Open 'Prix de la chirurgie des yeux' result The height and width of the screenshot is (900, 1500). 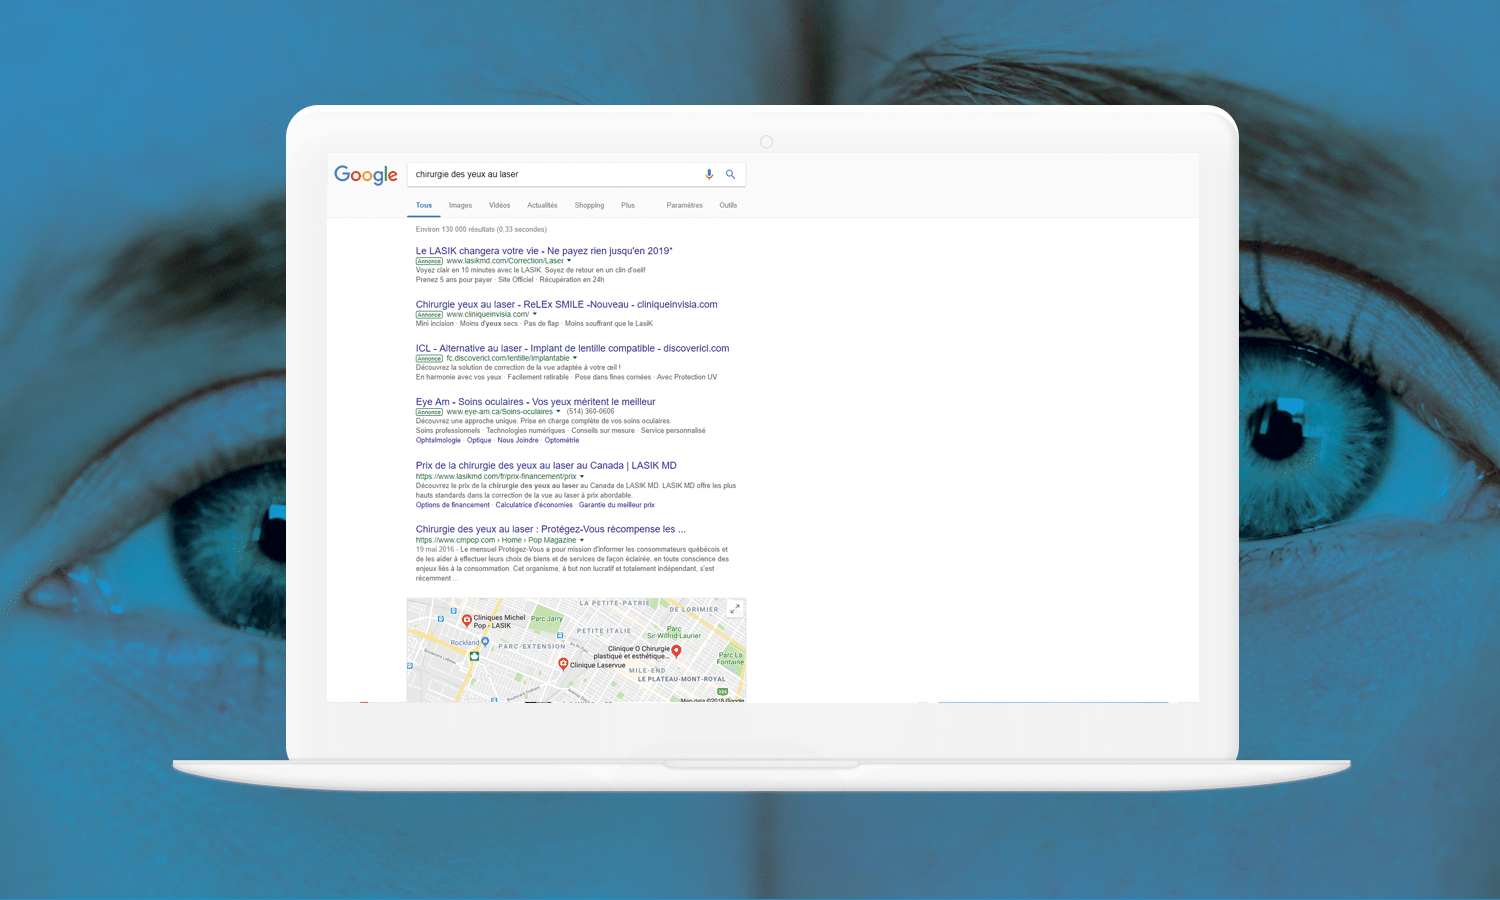pos(546,465)
